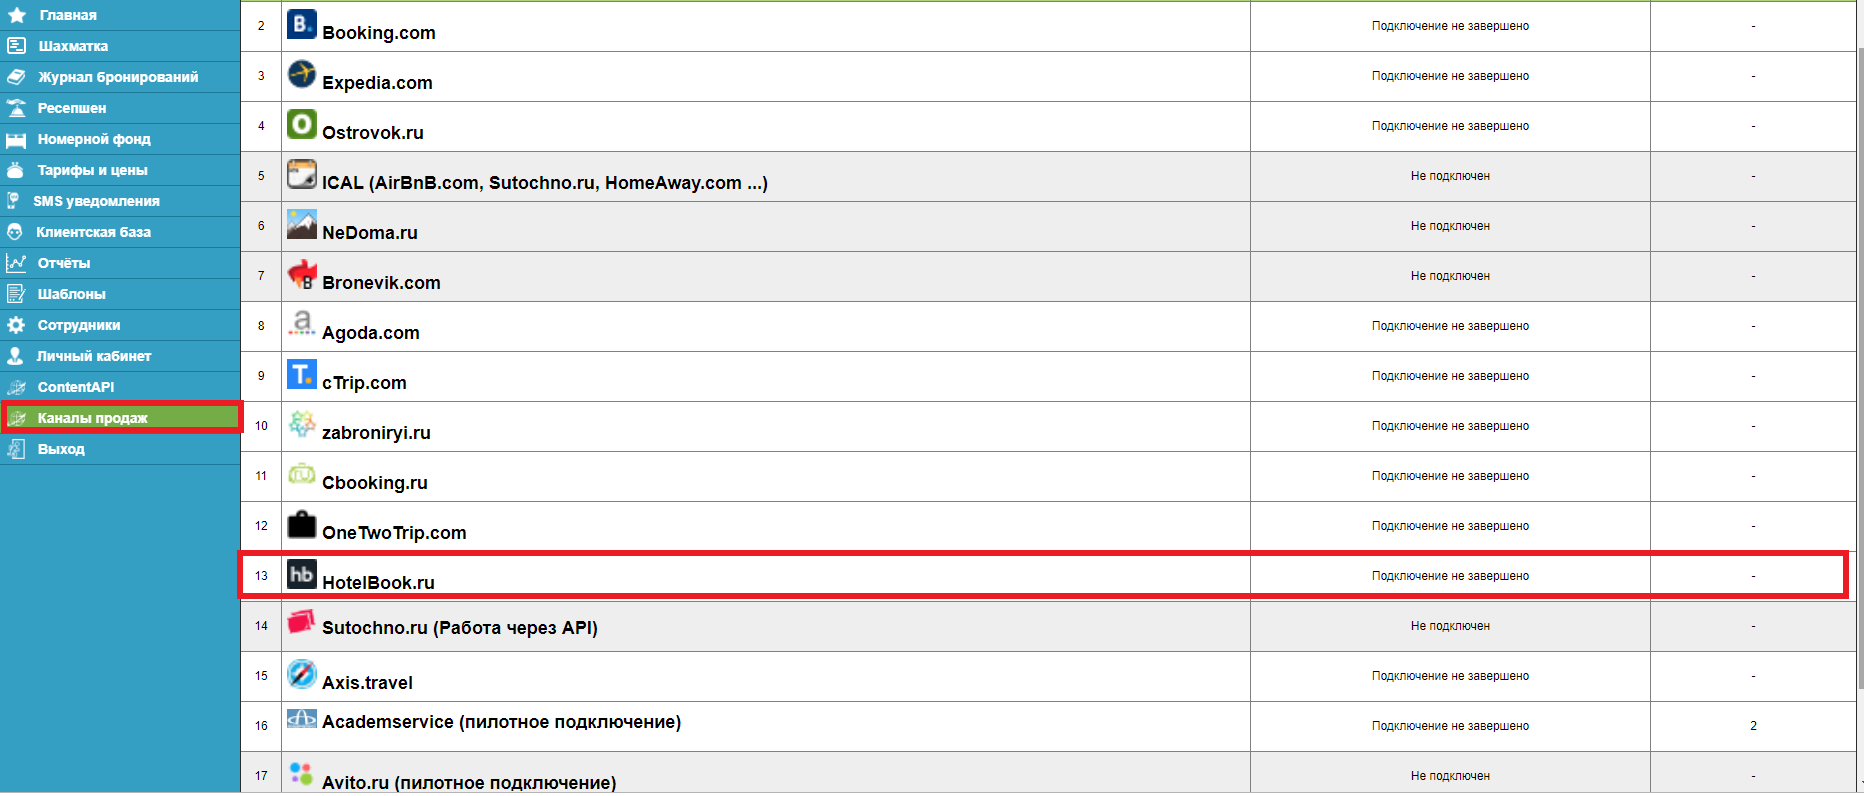1864x796 pixels.
Task: Click the Номерной фонд bed icon
Action: (16, 139)
